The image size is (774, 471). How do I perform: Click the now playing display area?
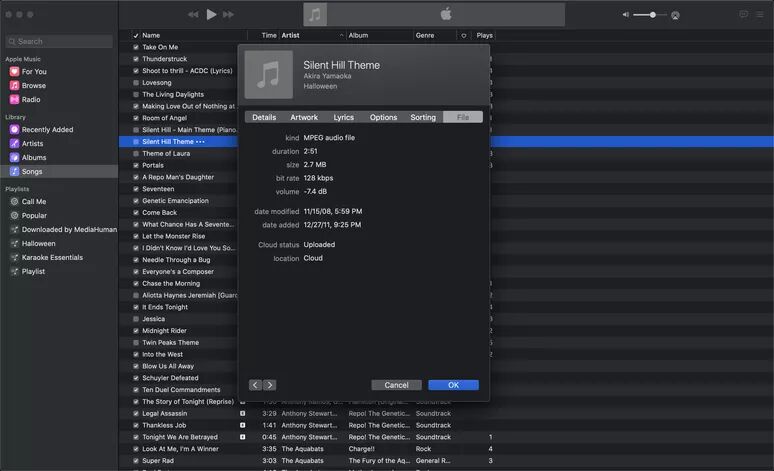434,14
